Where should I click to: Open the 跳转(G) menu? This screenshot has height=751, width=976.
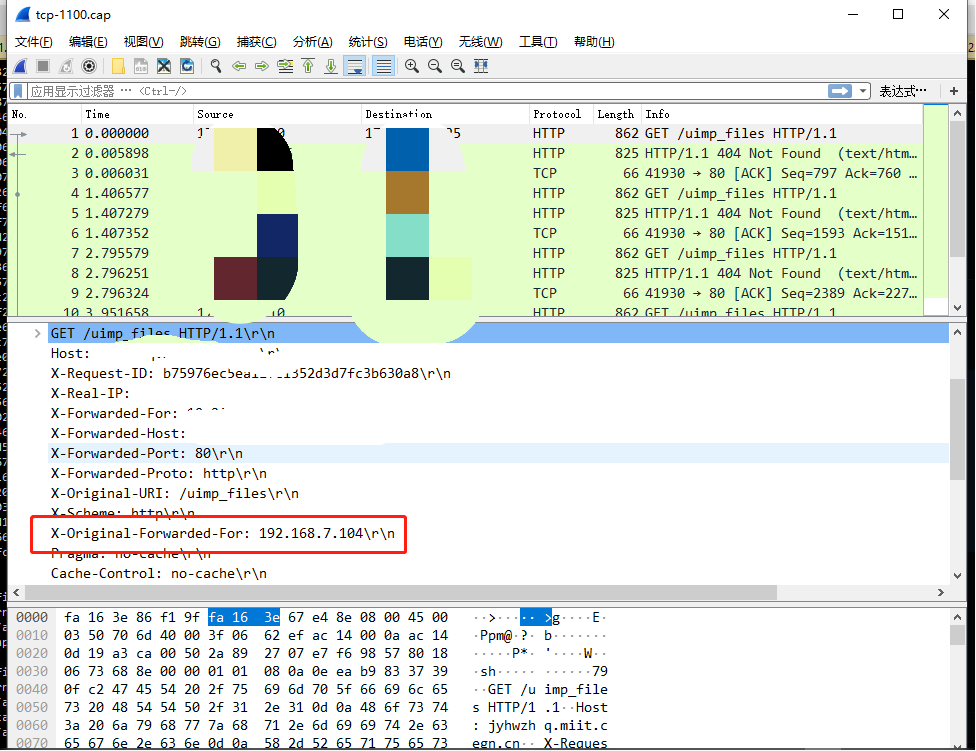[200, 42]
